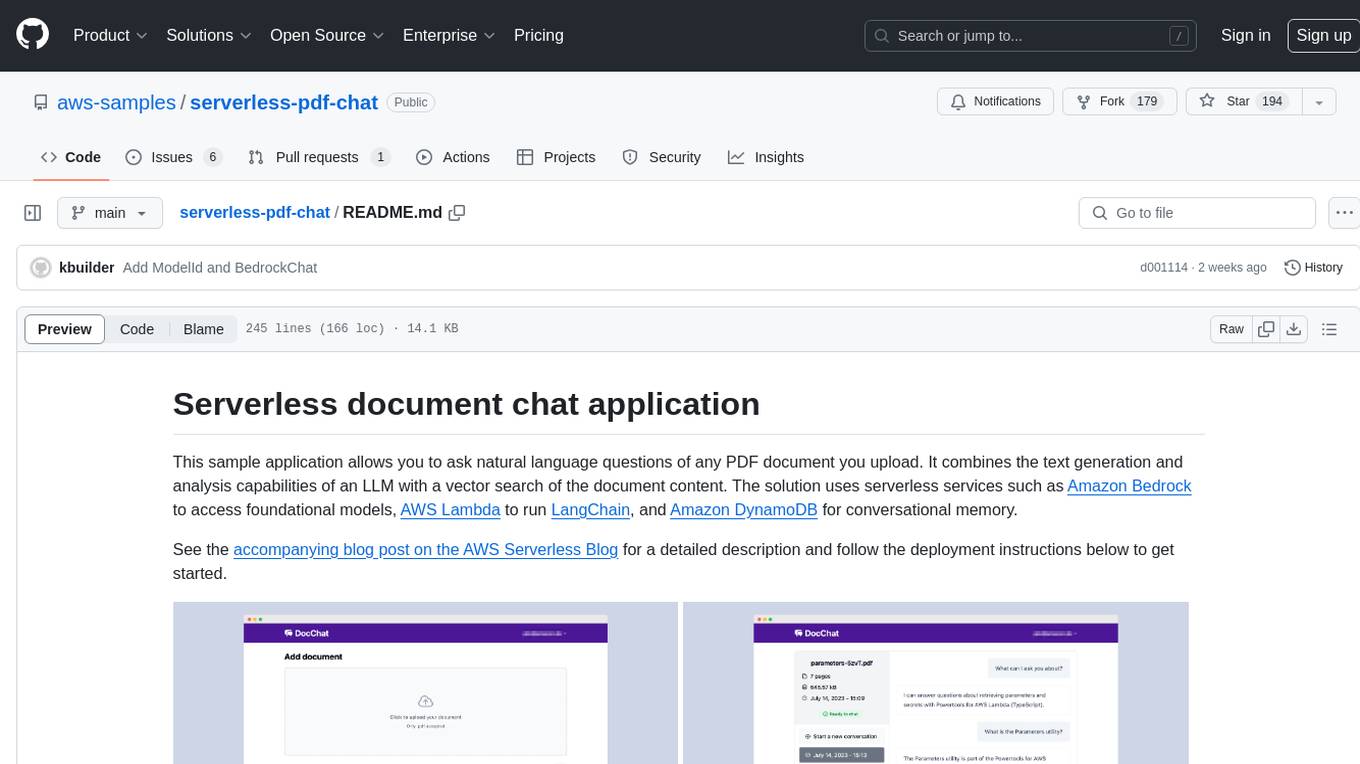The width and height of the screenshot is (1360, 764).
Task: Open the serverless-pdf-chat repository link
Action: [284, 102]
